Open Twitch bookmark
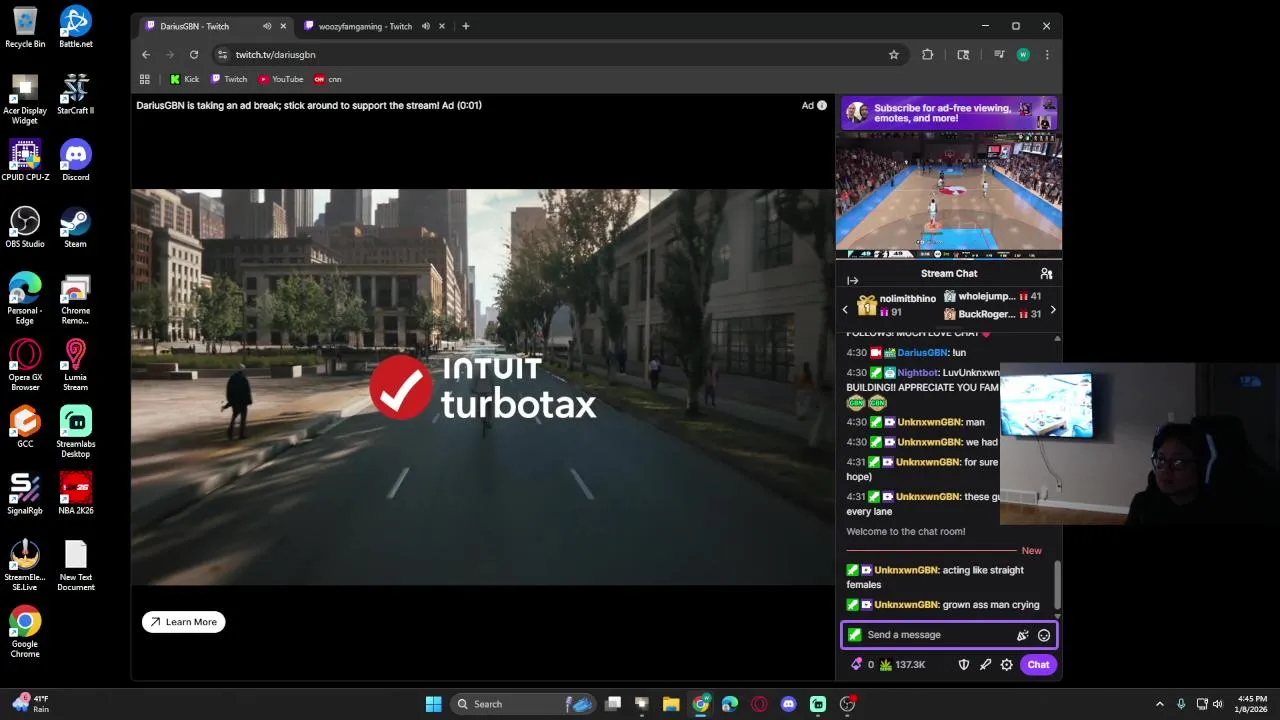Image resolution: width=1280 pixels, height=720 pixels. click(229, 79)
